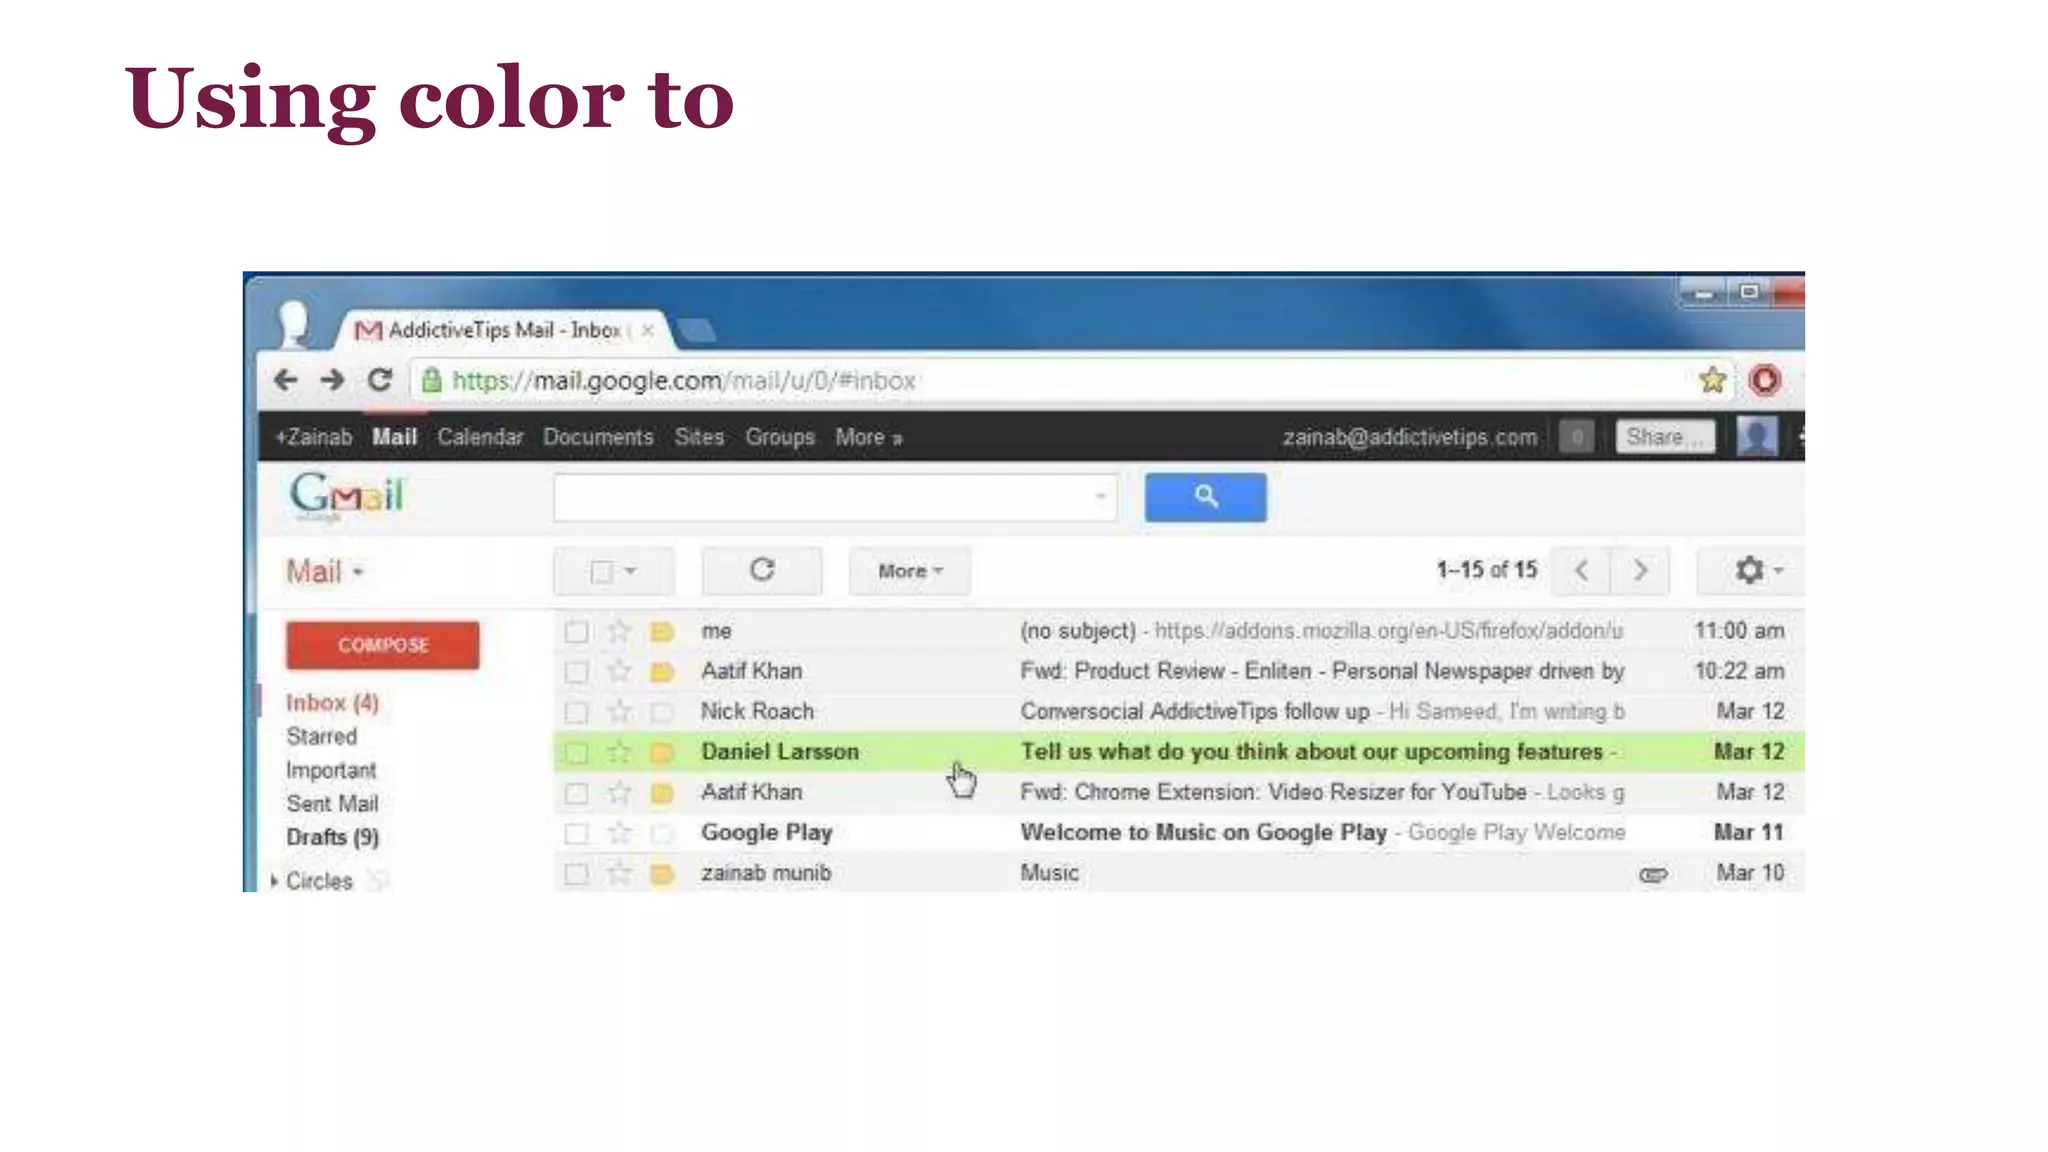Image resolution: width=2048 pixels, height=1152 pixels.
Task: Select Mail in the top black bar
Action: (394, 437)
